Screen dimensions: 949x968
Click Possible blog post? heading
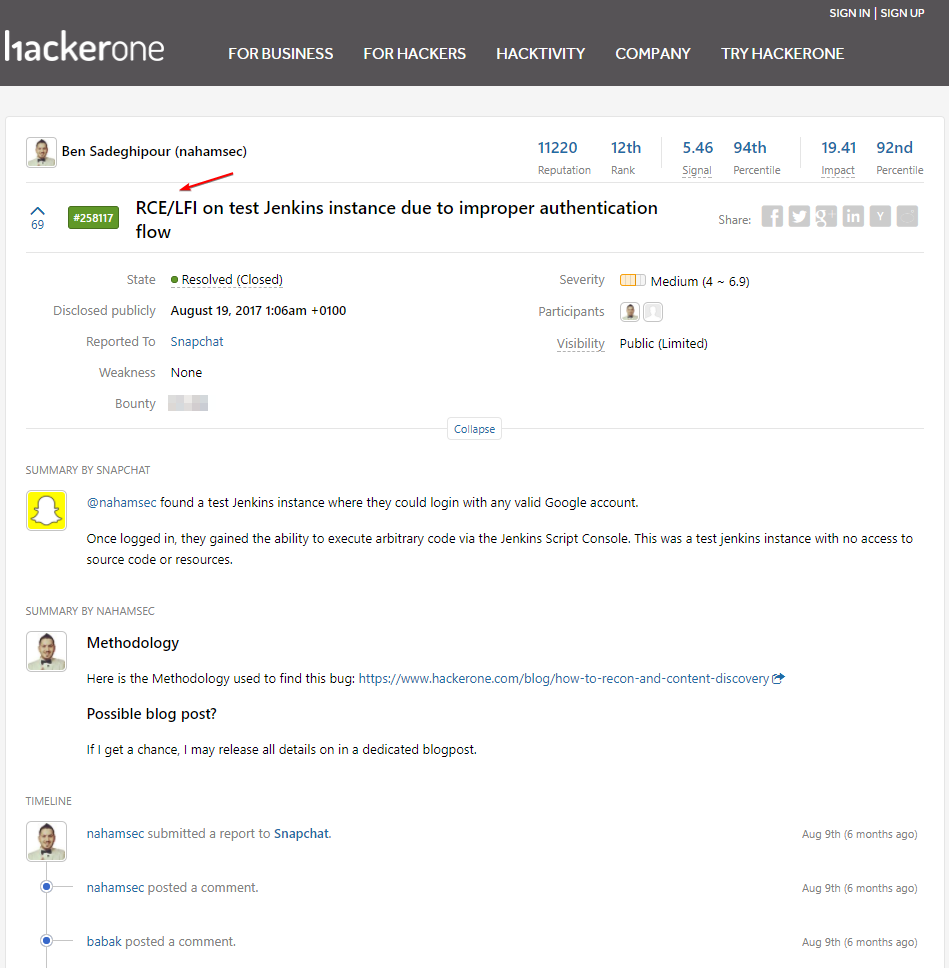[151, 714]
